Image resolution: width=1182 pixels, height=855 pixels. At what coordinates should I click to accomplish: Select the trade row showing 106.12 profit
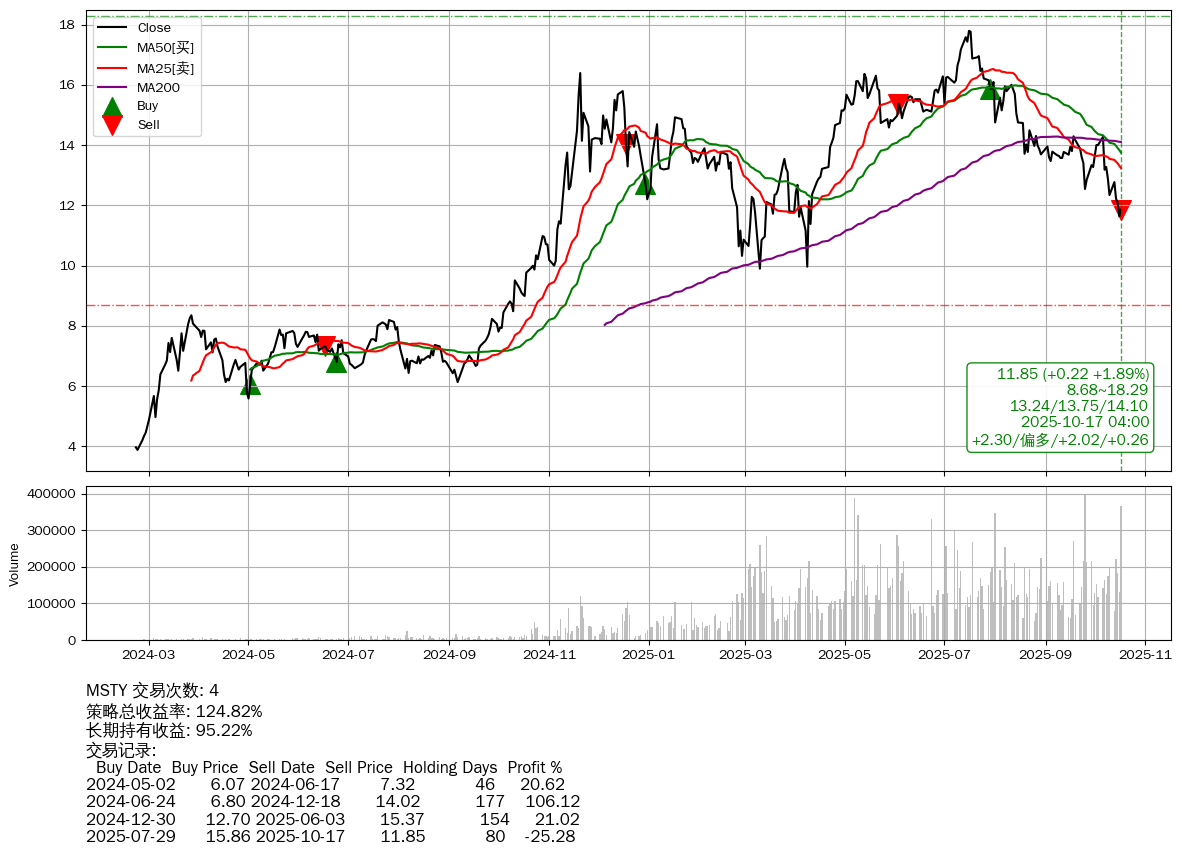click(332, 802)
